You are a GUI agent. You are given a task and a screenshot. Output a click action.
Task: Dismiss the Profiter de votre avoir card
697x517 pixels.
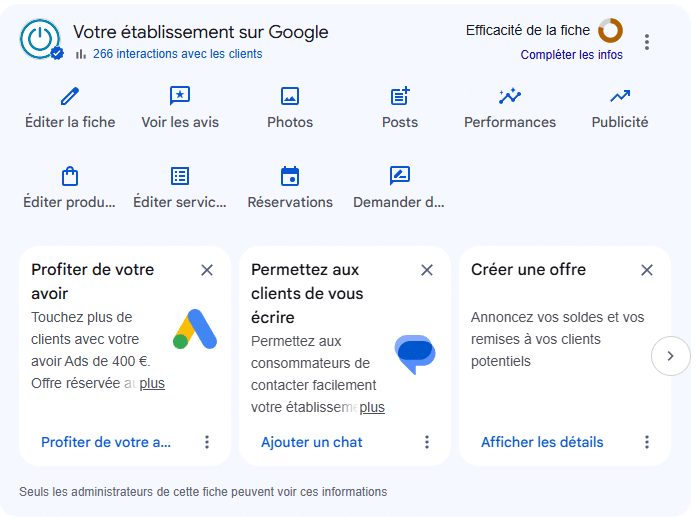pos(207,270)
